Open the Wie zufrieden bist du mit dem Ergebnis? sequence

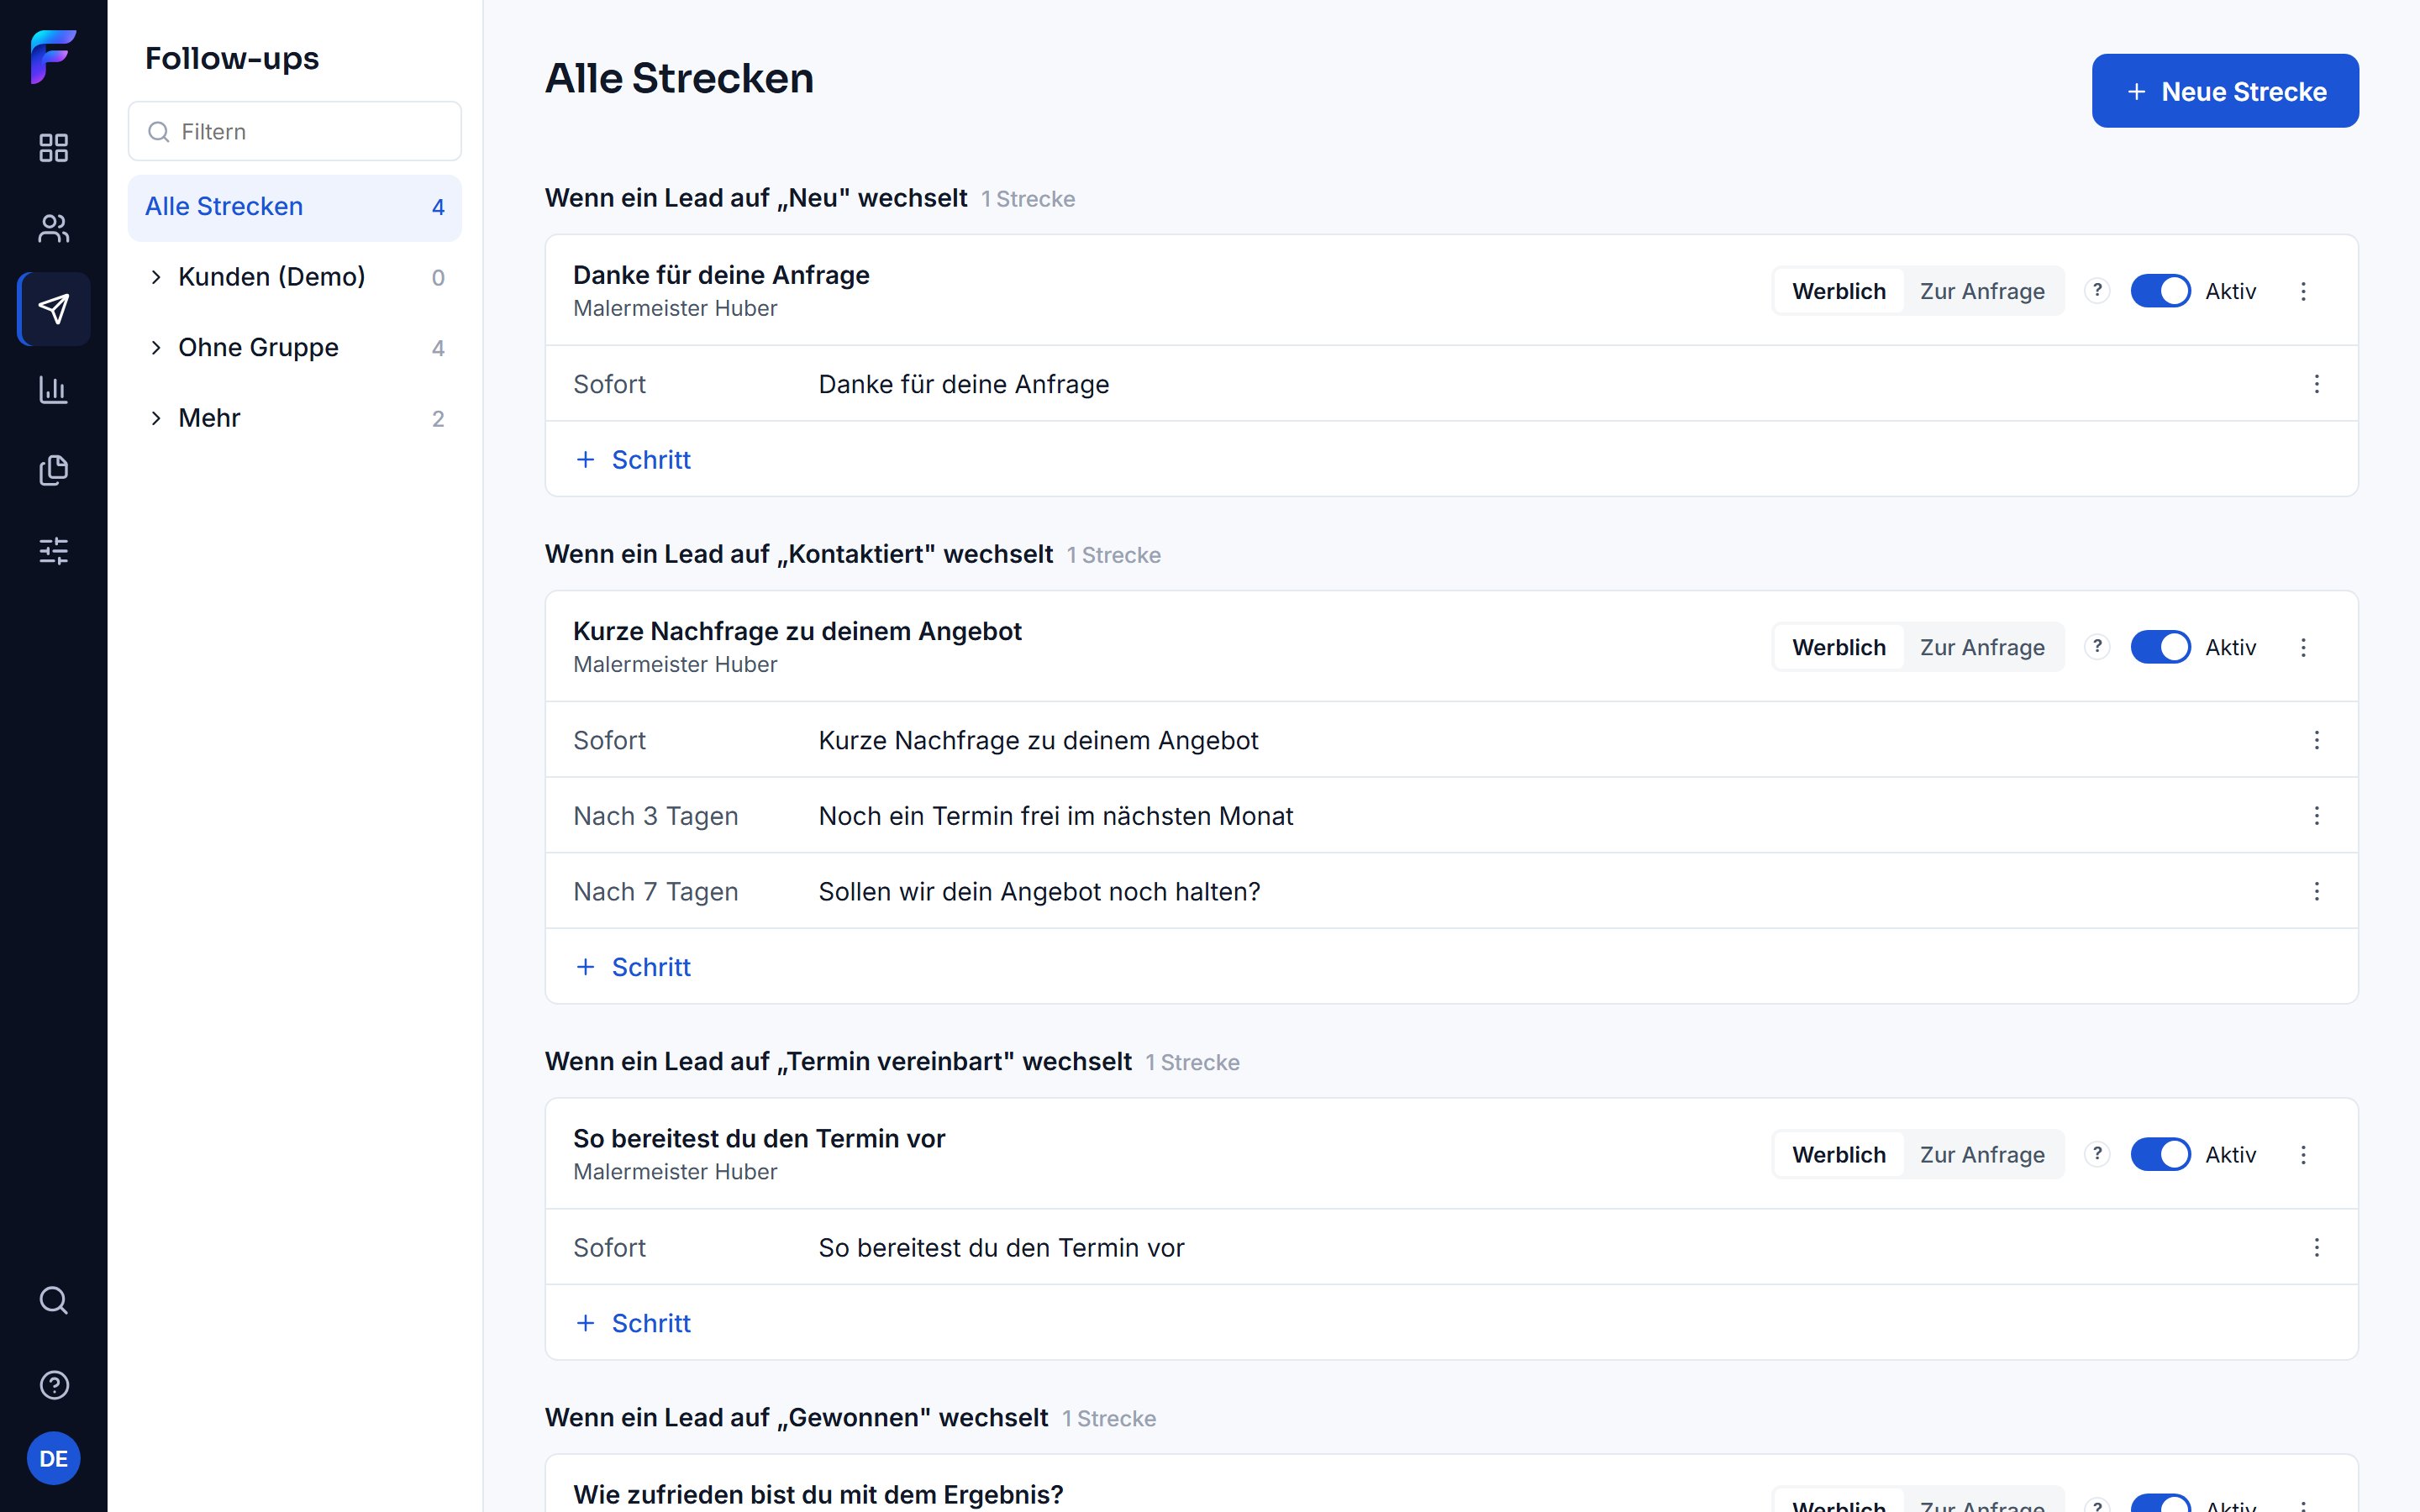[x=818, y=1494]
